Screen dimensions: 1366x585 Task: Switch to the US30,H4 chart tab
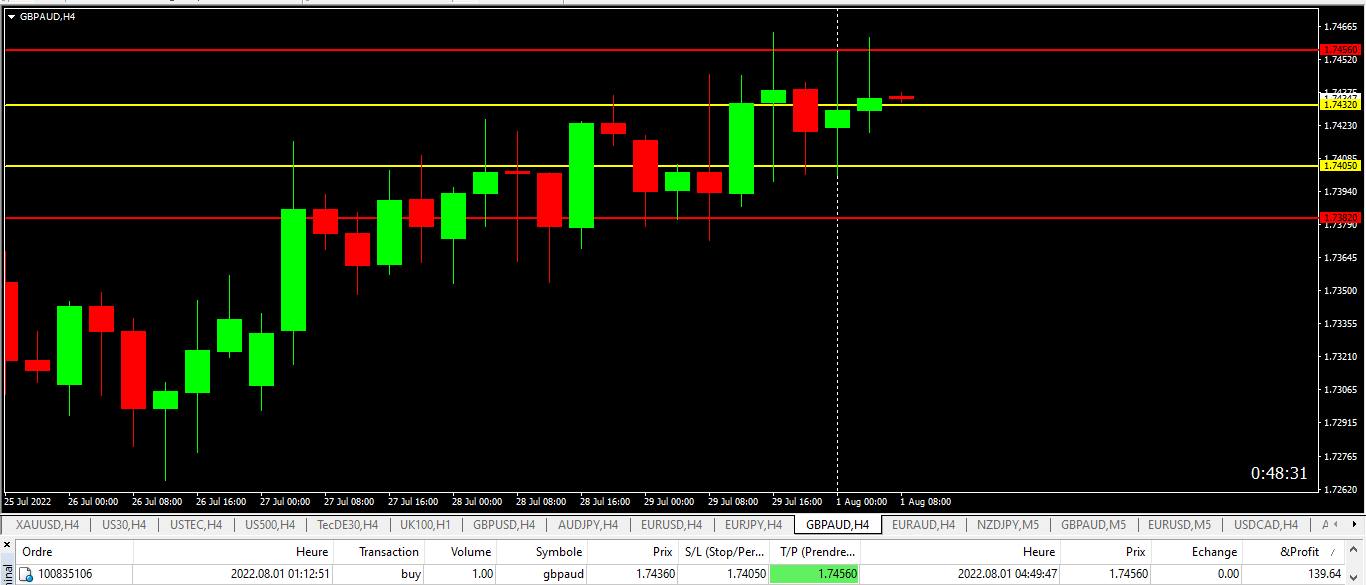(124, 524)
